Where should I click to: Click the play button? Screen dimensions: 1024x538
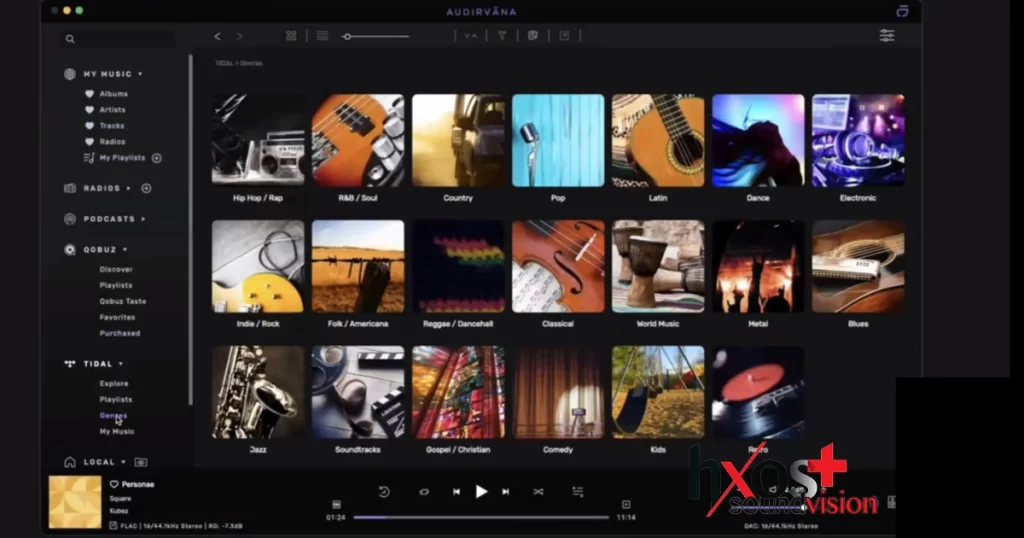click(481, 492)
